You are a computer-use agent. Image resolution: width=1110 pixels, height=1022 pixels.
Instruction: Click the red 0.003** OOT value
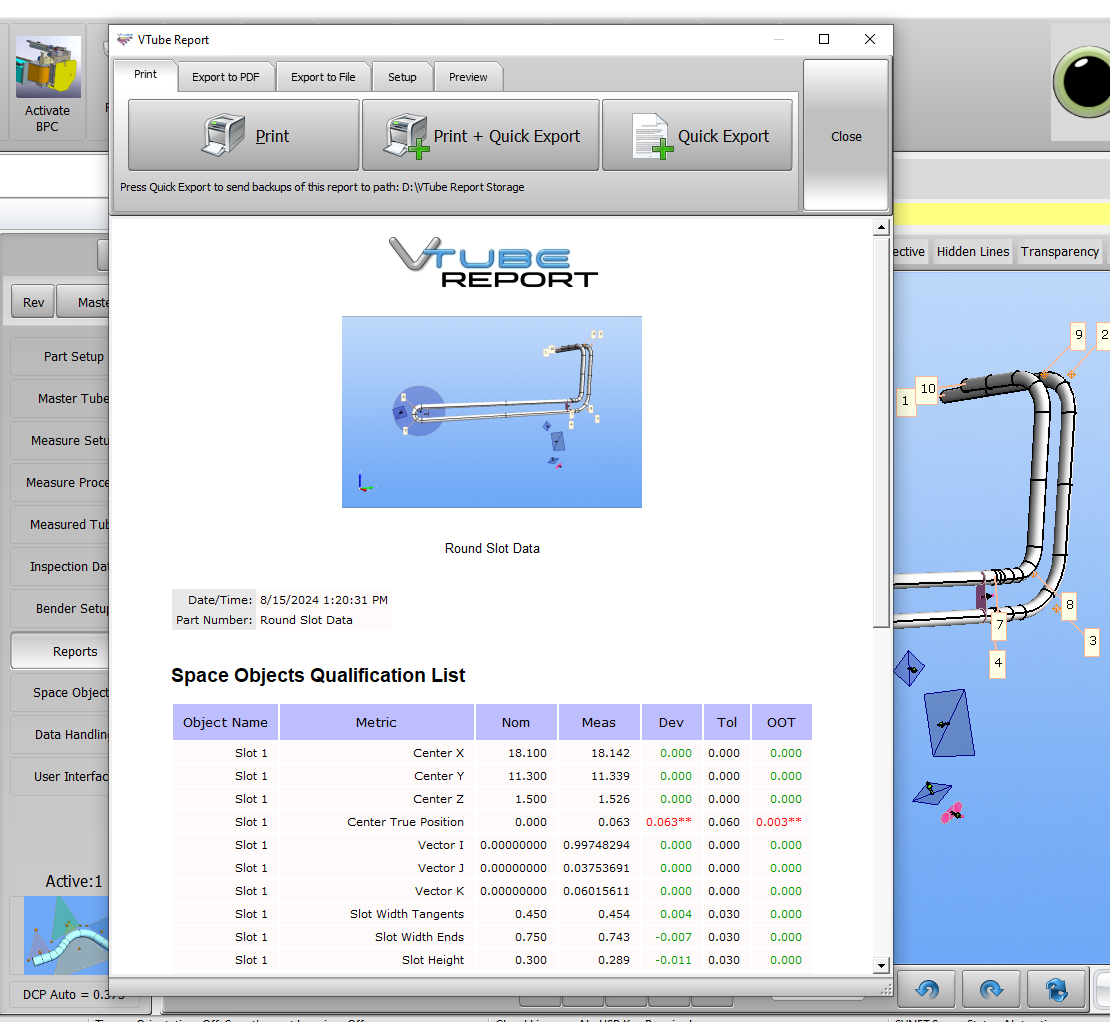779,822
